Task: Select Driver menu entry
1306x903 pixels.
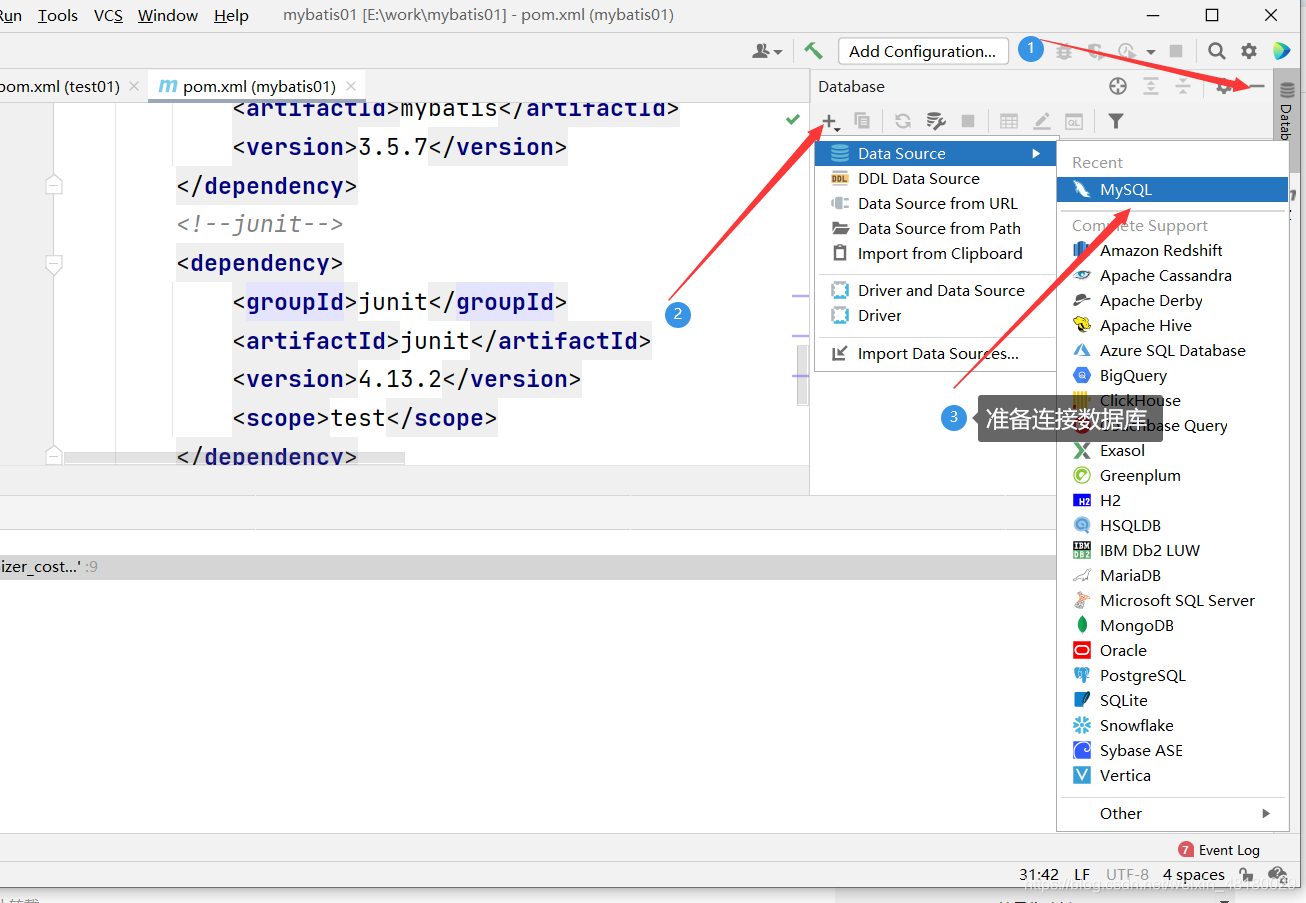Action: point(936,315)
